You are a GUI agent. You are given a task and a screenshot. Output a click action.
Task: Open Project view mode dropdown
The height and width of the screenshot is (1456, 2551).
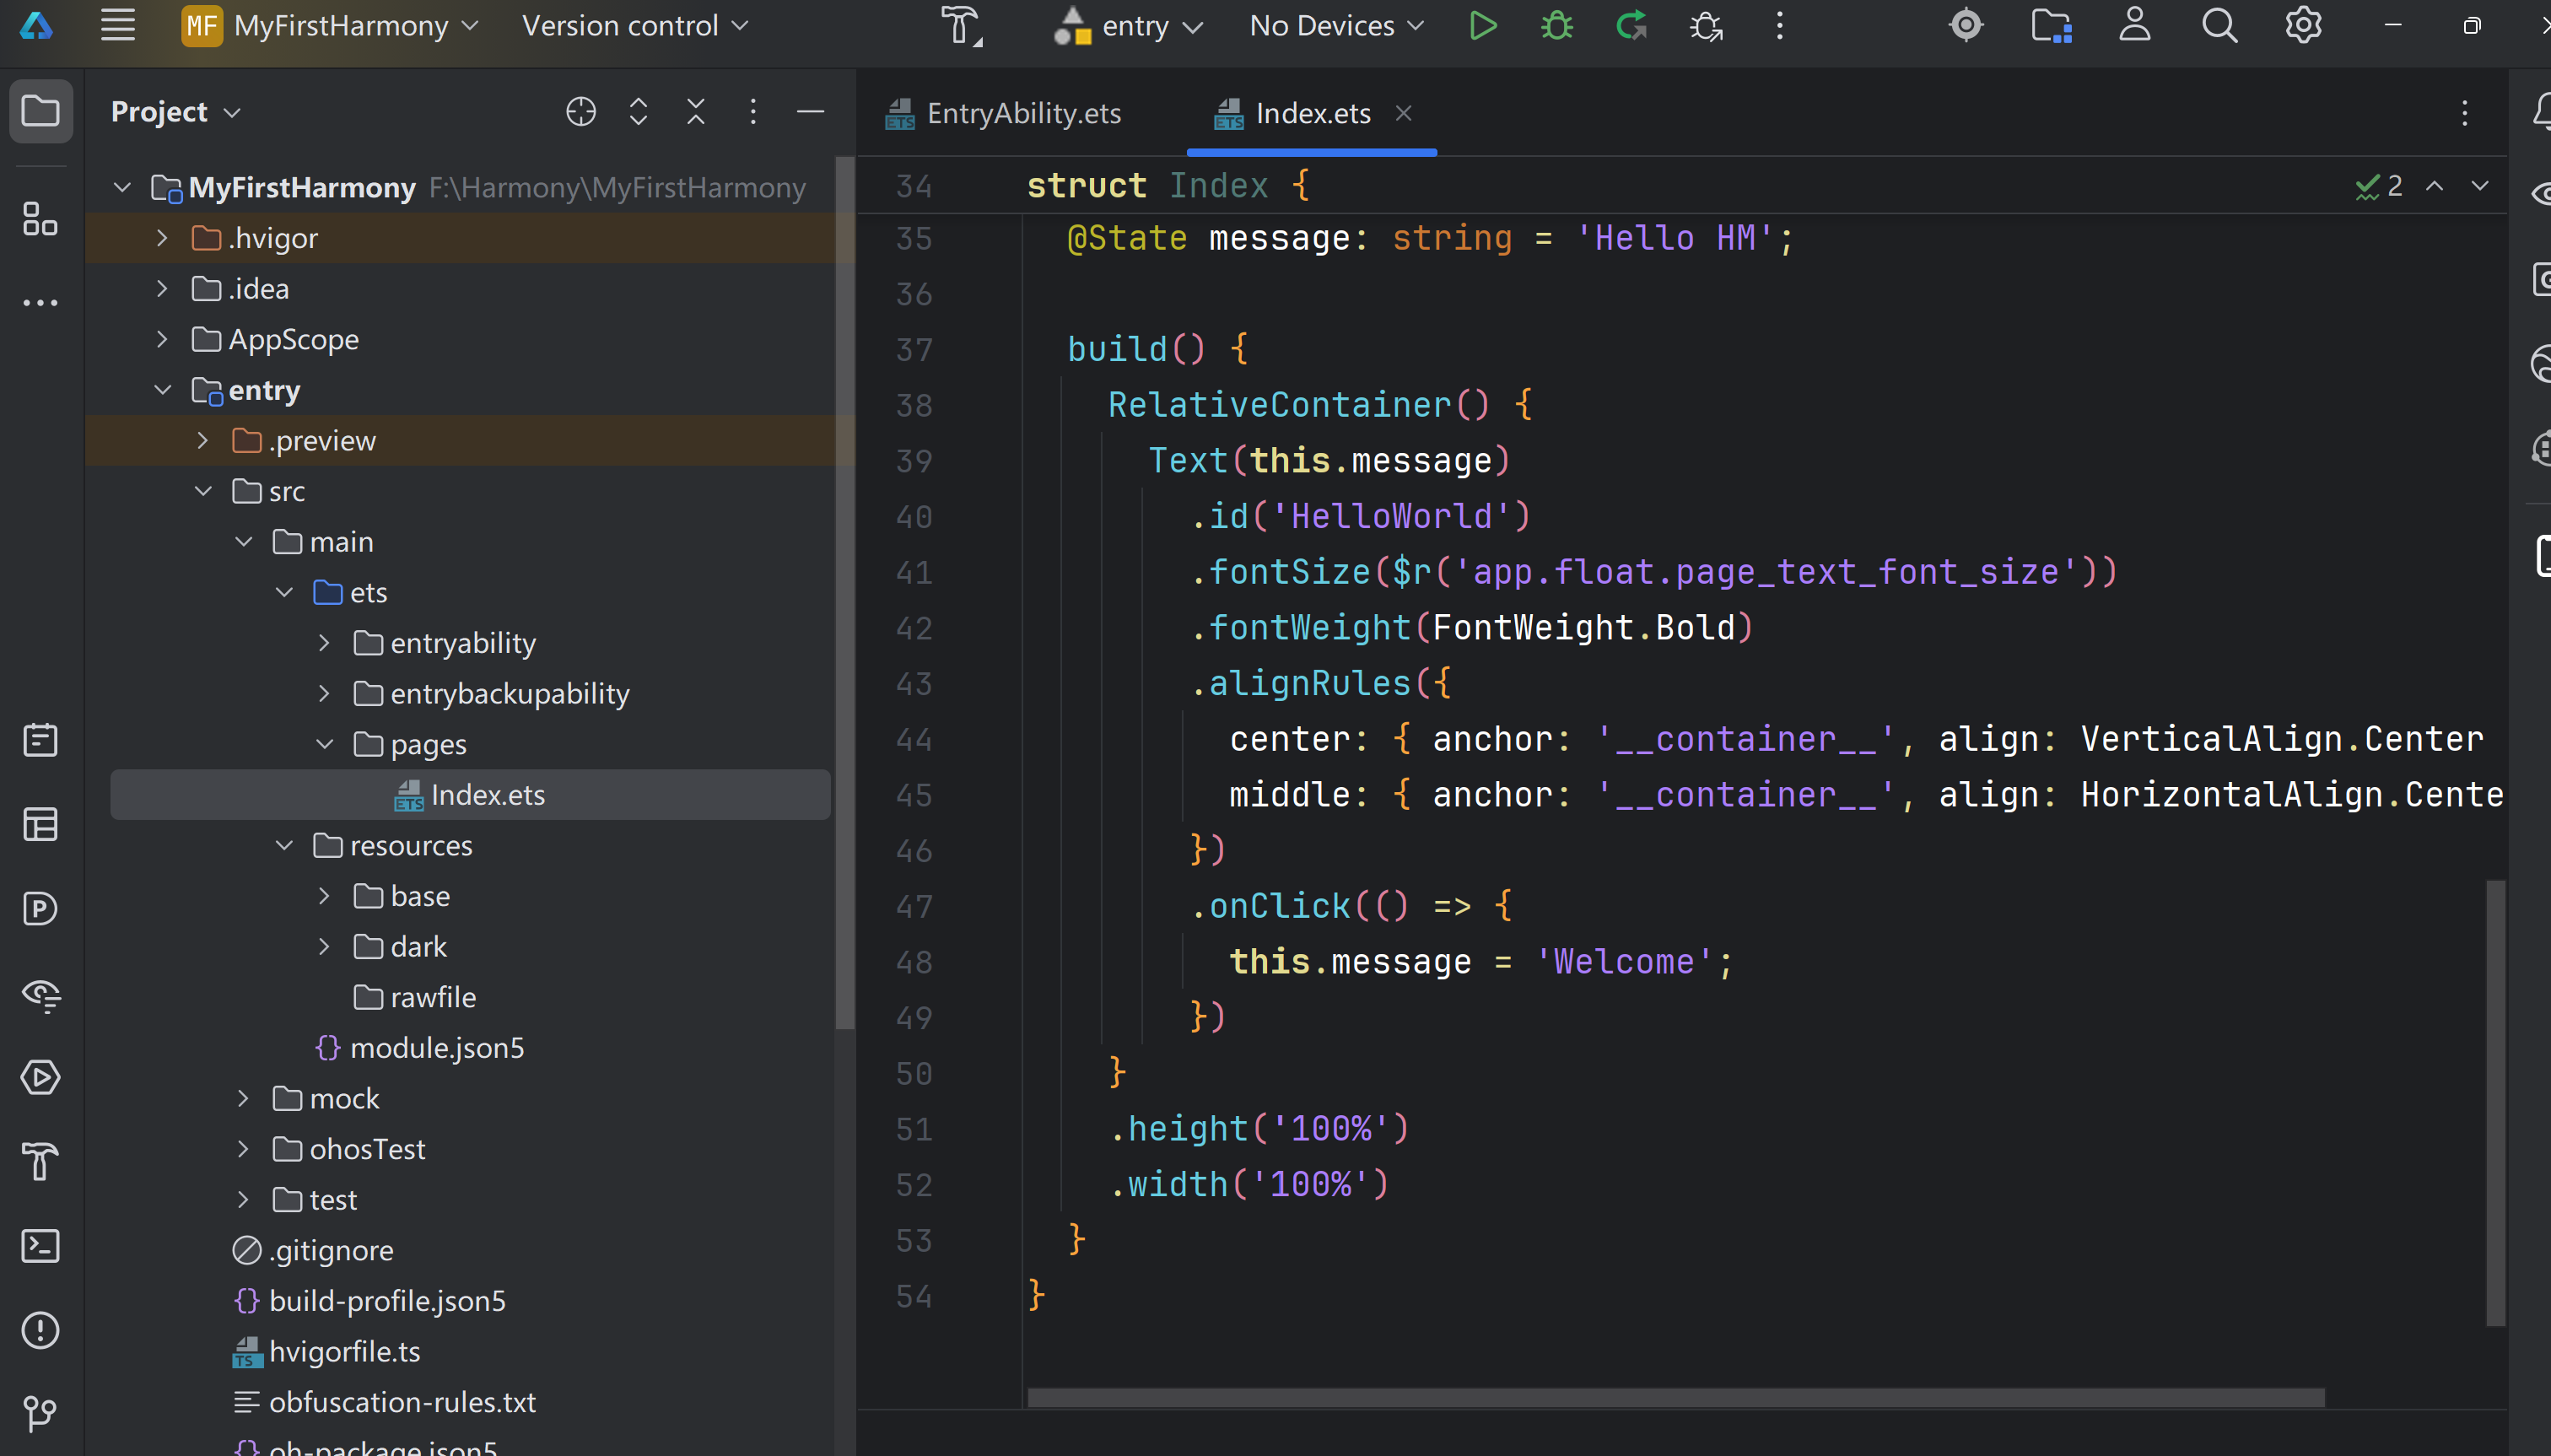pos(176,112)
